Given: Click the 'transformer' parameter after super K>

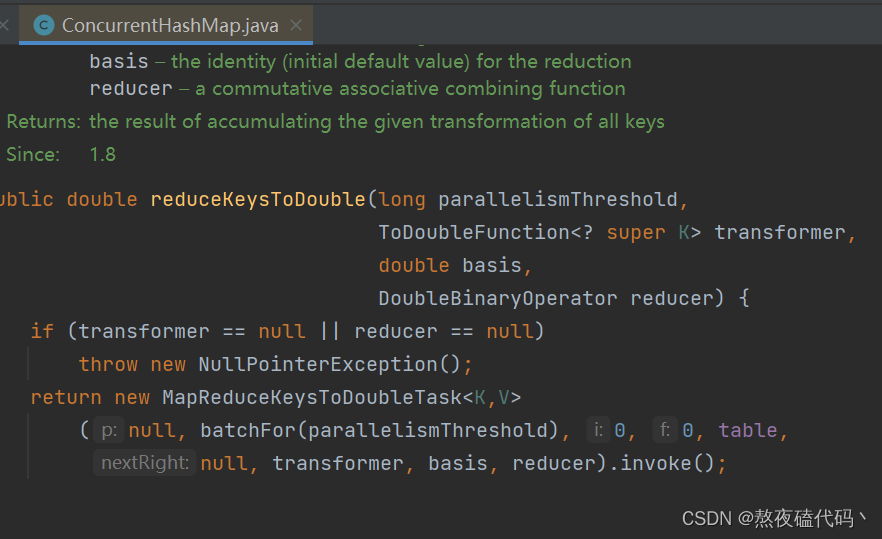Looking at the screenshot, I should (780, 232).
